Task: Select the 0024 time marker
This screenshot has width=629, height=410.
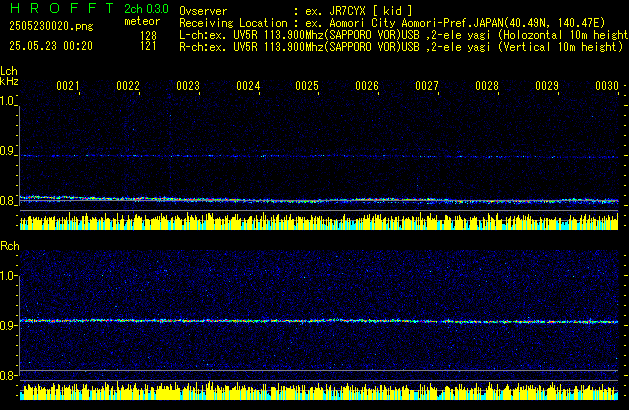Action: (248, 86)
